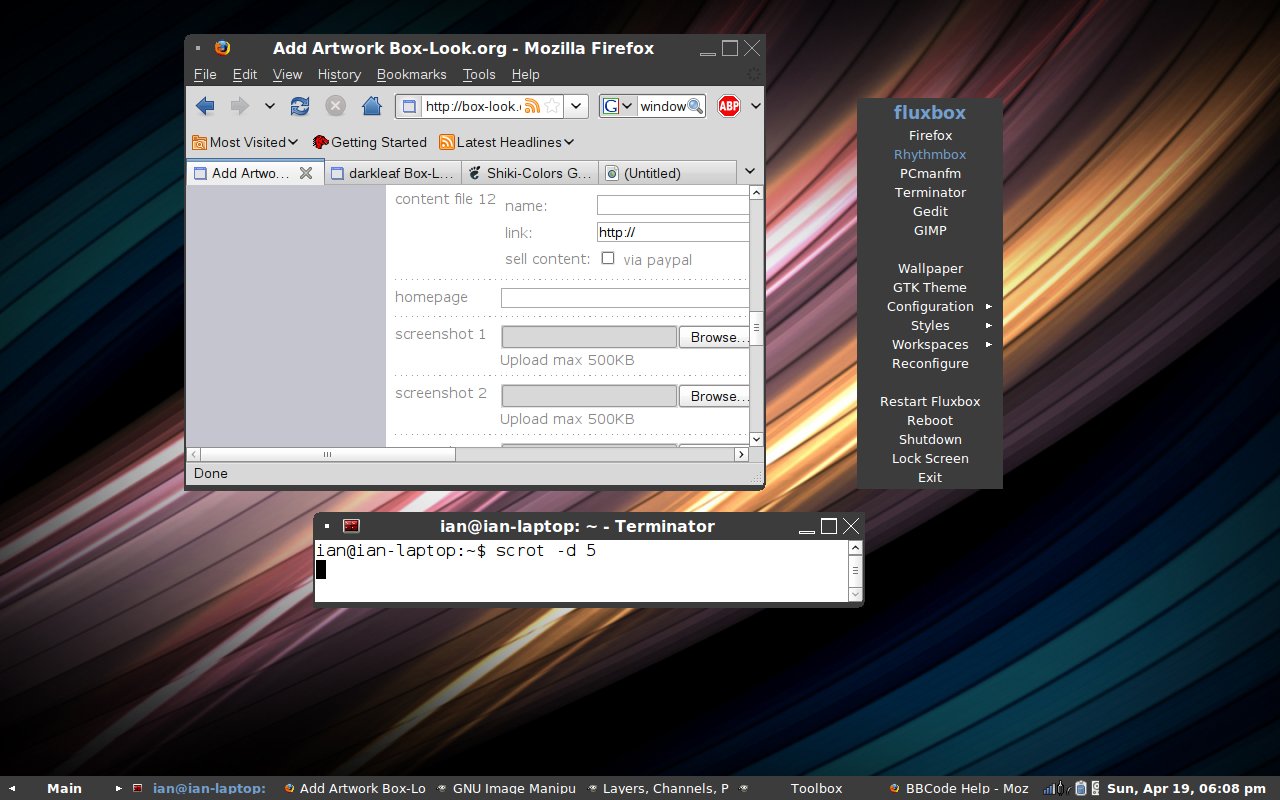Switch to the Shiki-Colors tab

point(530,173)
